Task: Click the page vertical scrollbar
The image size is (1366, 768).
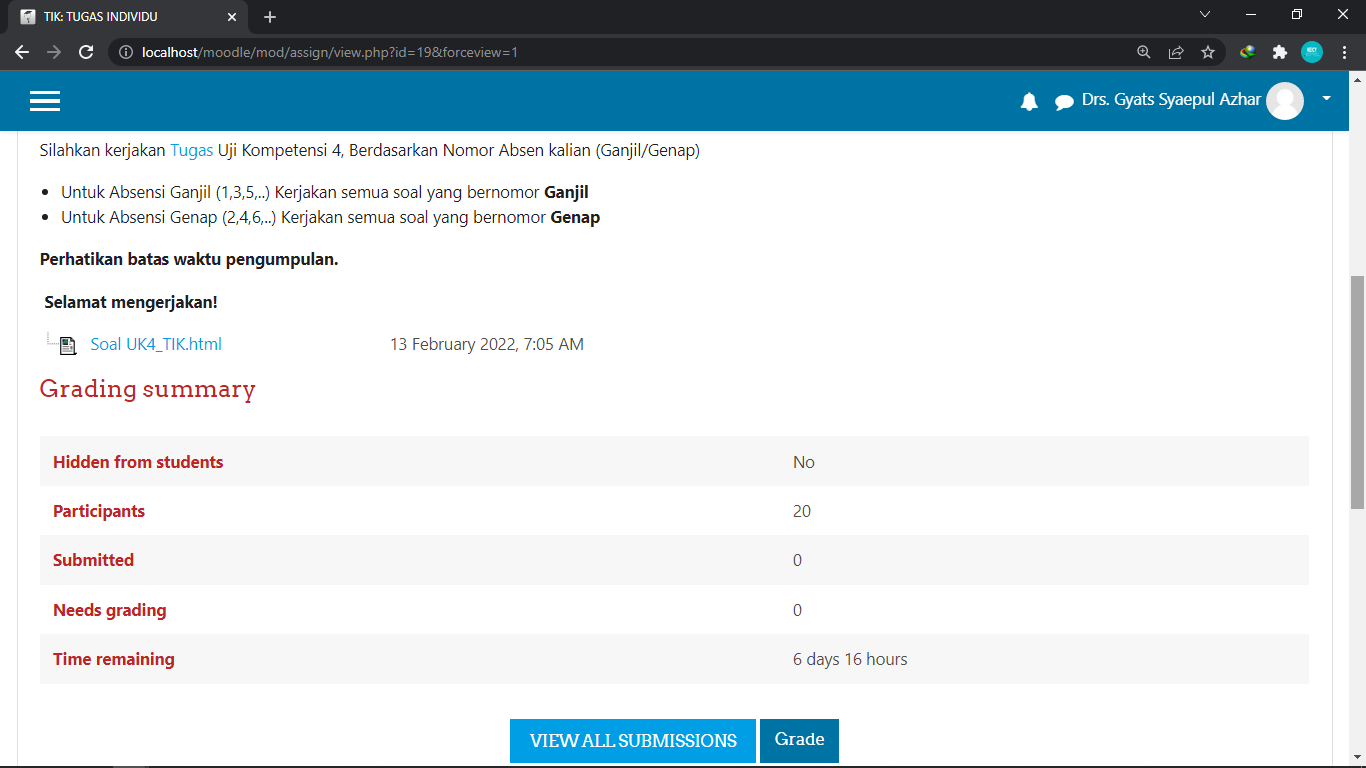Action: (x=1358, y=391)
